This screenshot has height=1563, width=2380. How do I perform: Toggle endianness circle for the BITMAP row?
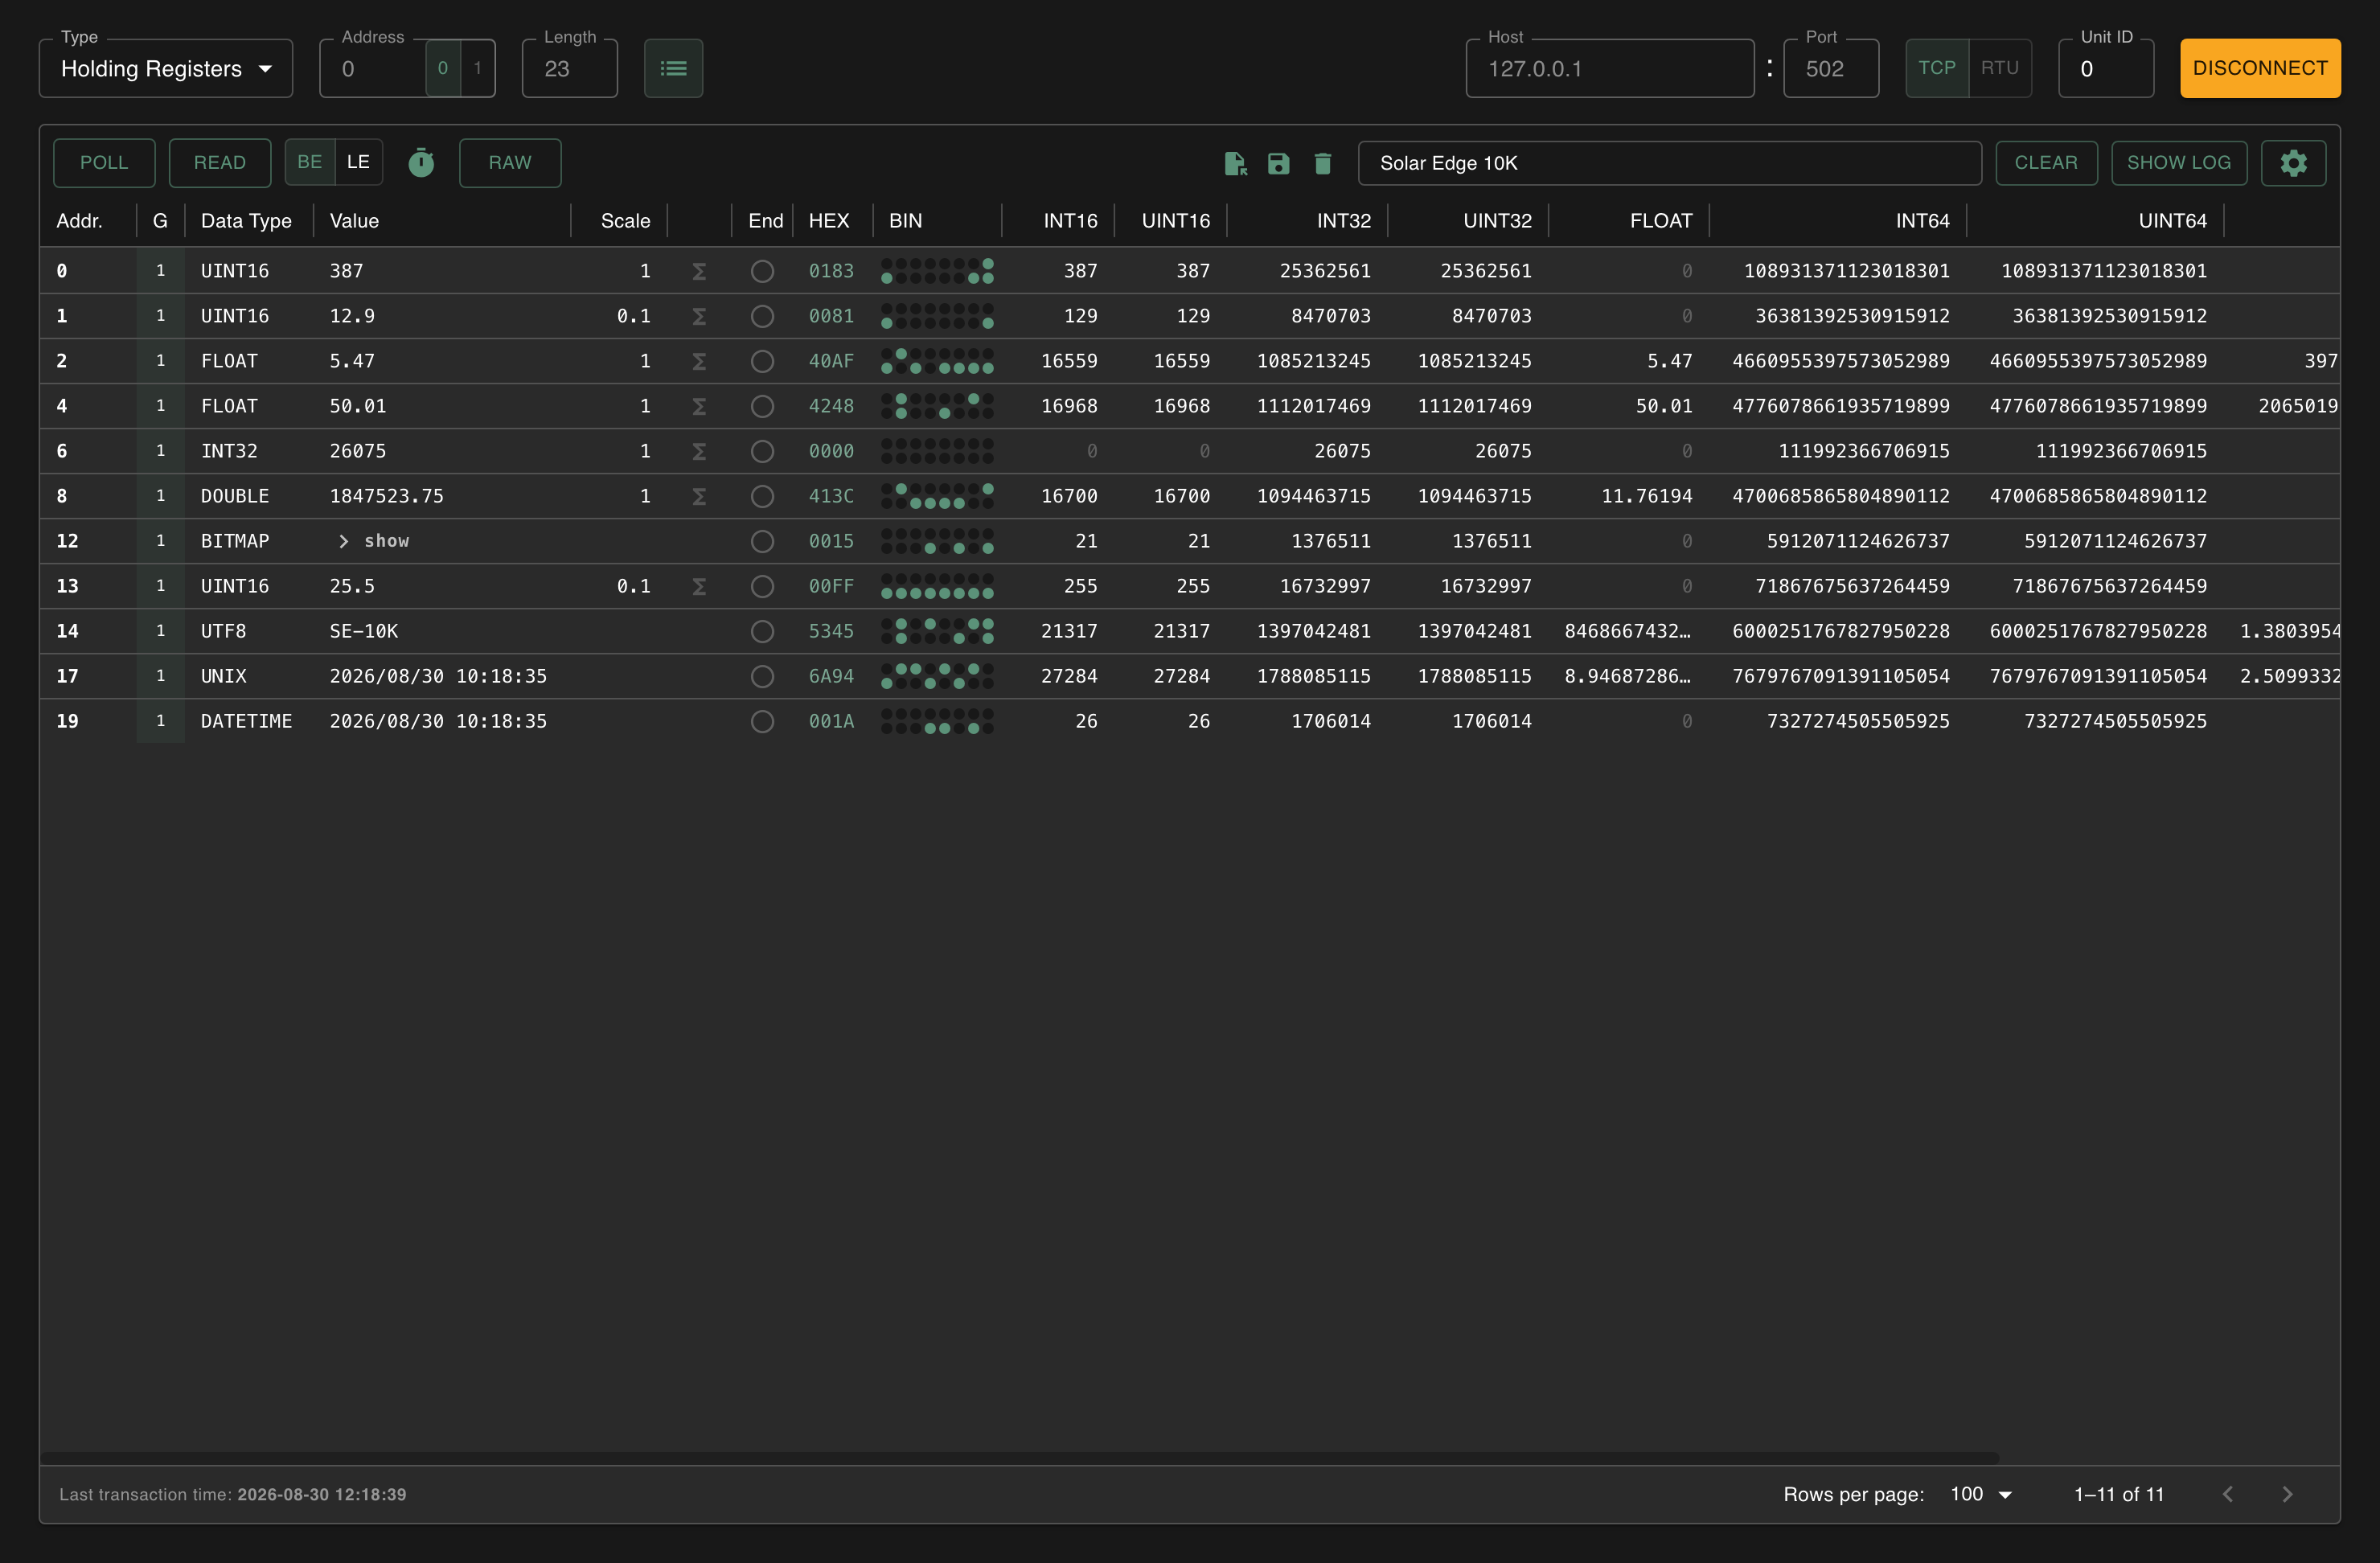tap(762, 541)
